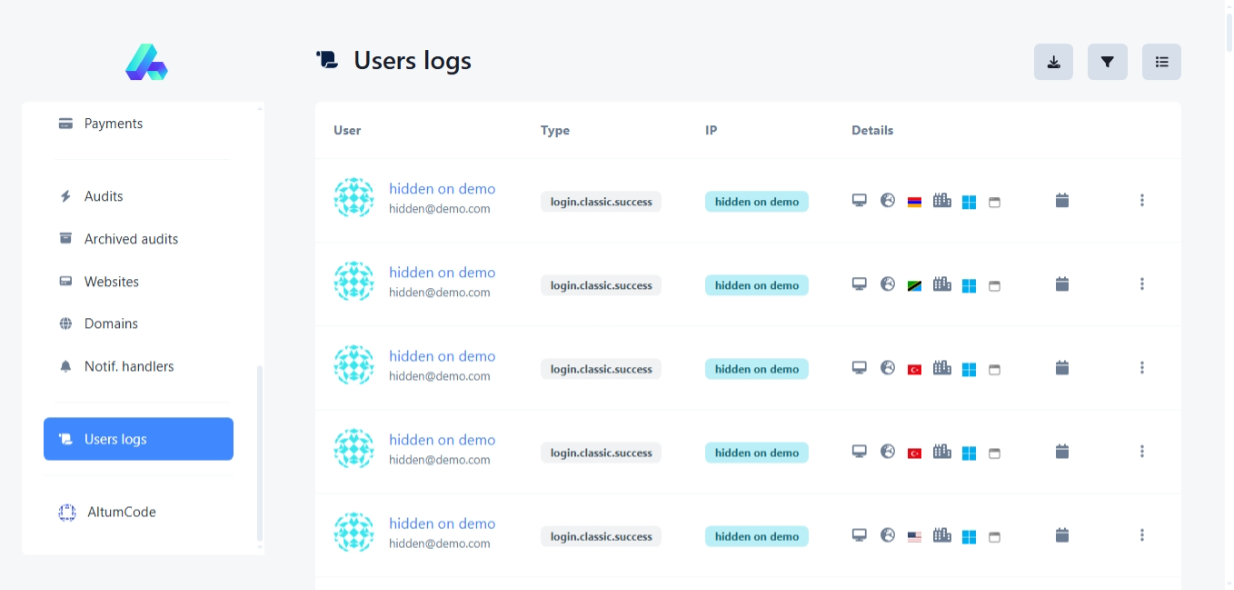The height and width of the screenshot is (590, 1234).
Task: Click browser window icon in second row
Action: point(994,286)
